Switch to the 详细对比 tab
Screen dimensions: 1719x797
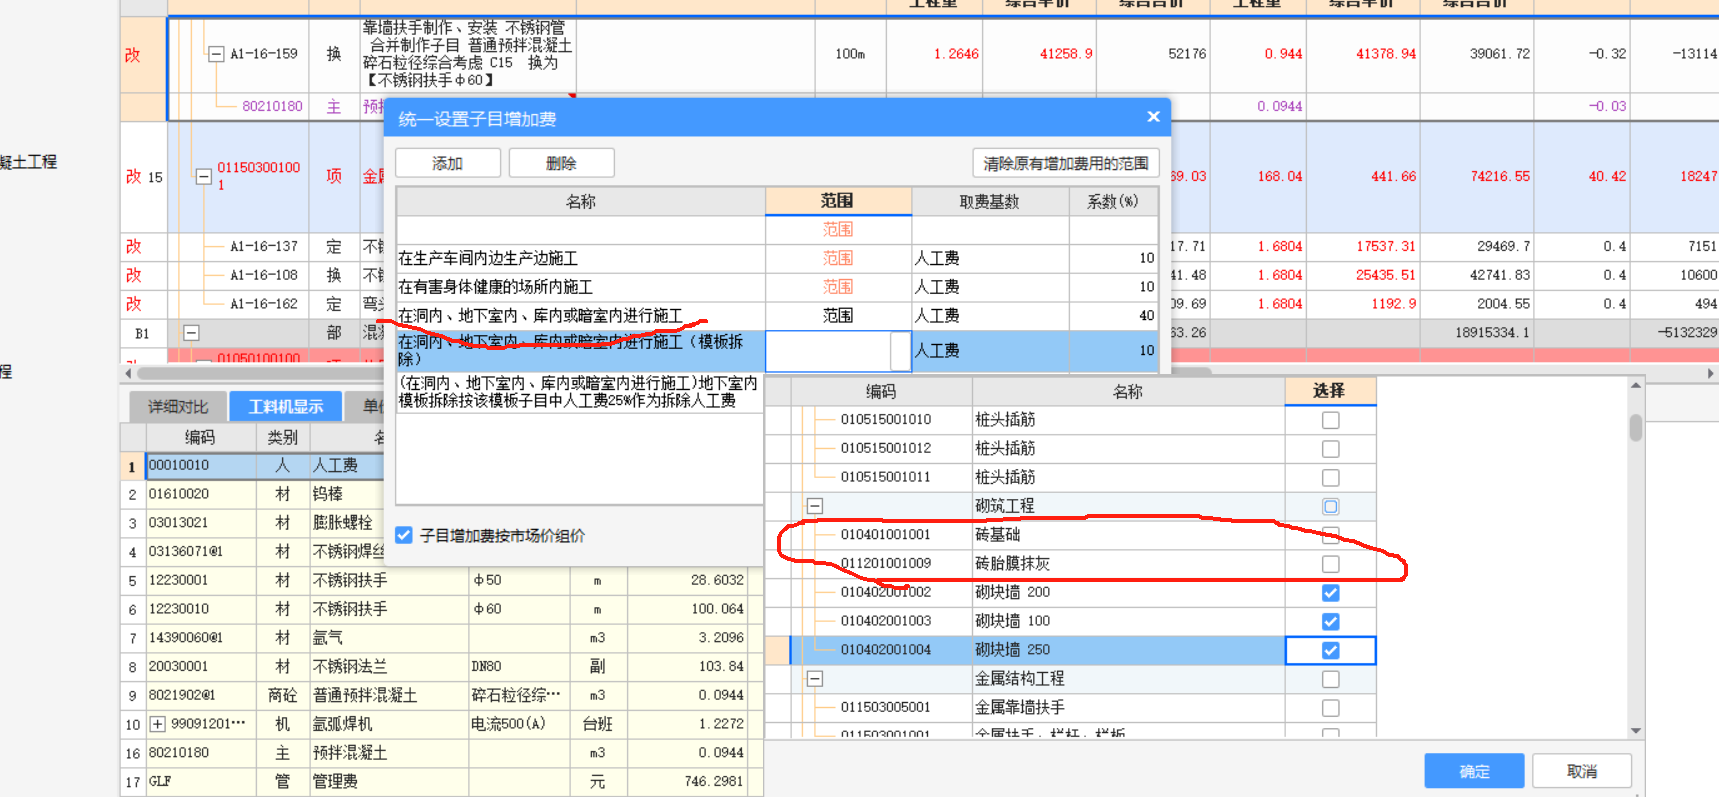tap(178, 406)
